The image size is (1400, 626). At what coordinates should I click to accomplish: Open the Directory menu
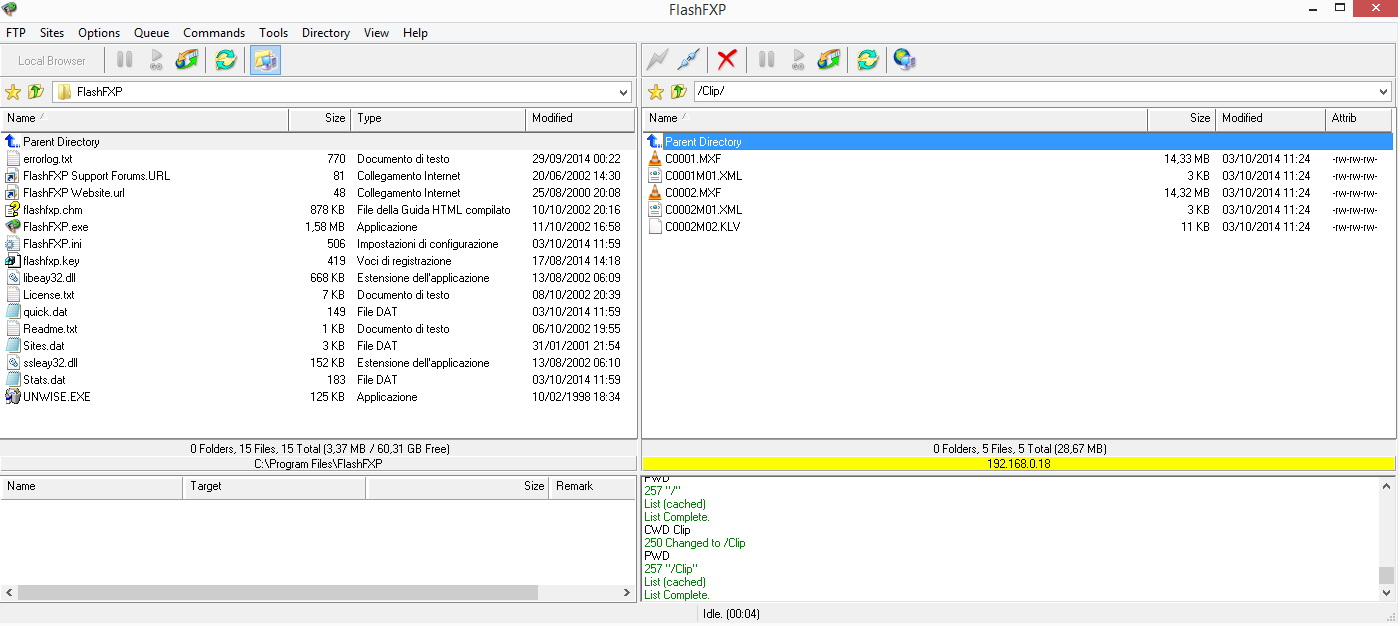point(326,33)
